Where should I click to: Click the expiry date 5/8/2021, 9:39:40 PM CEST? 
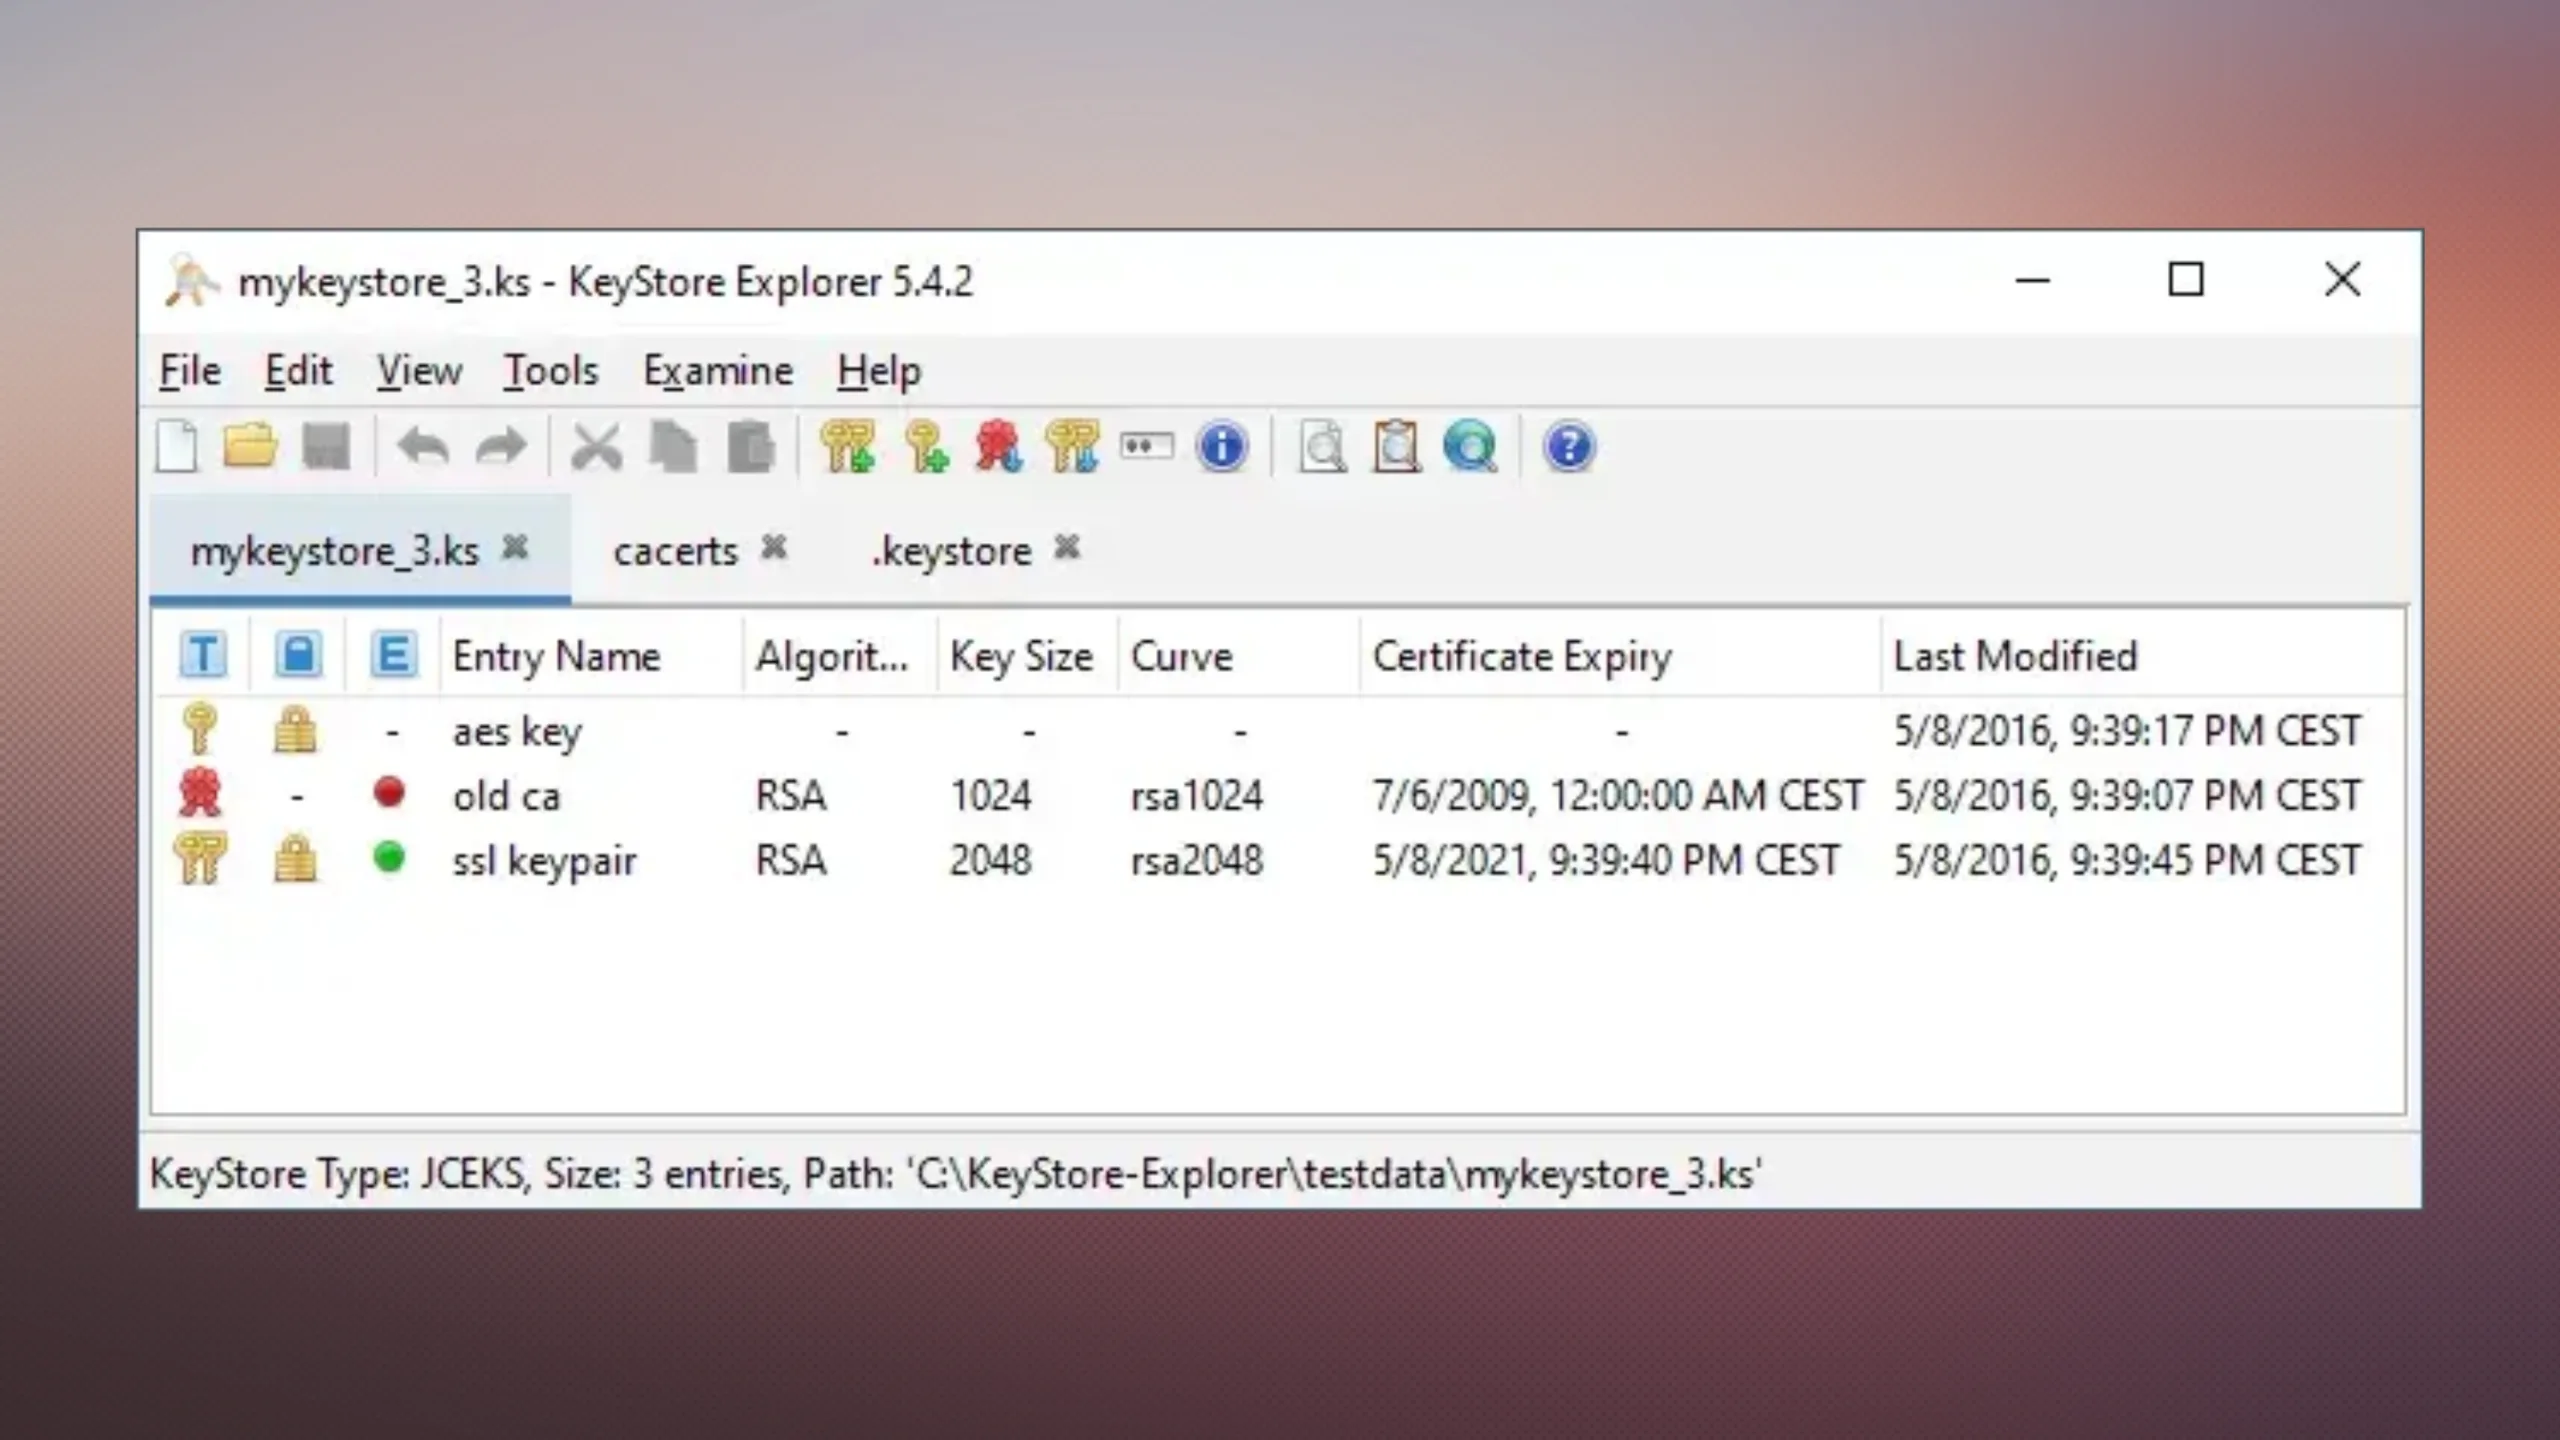(1606, 861)
